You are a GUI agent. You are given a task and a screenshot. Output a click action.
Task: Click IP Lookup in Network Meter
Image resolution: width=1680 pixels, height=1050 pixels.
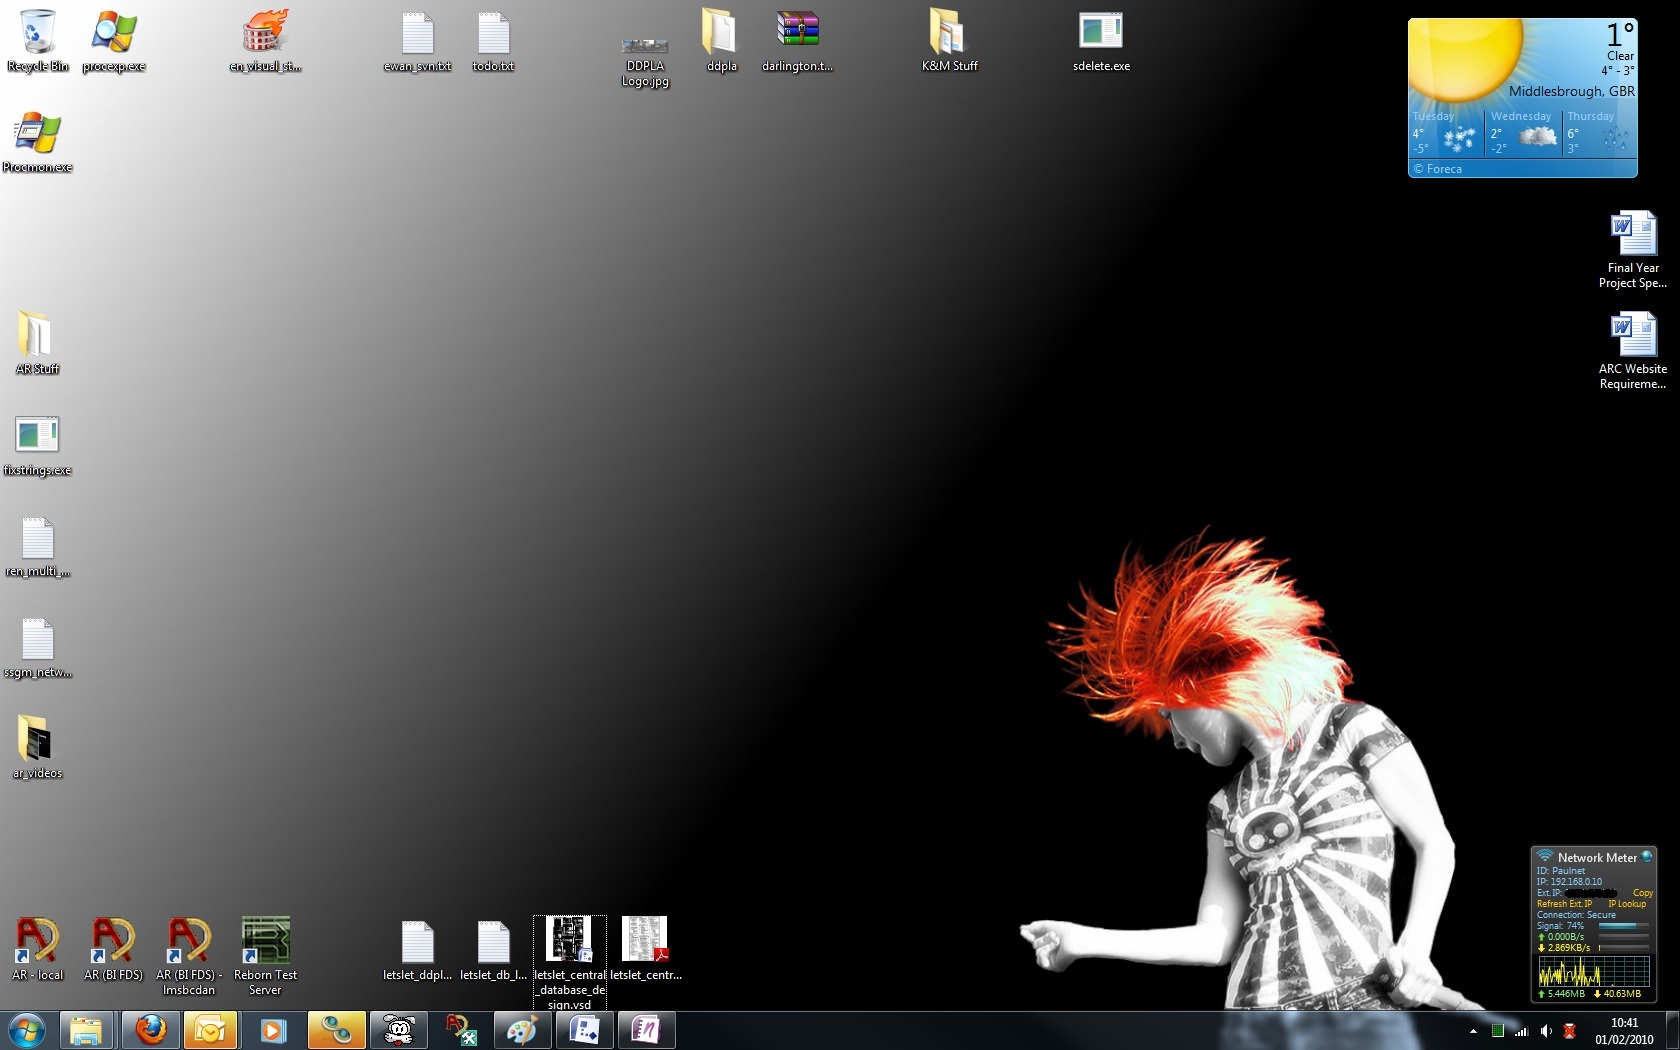[1627, 904]
